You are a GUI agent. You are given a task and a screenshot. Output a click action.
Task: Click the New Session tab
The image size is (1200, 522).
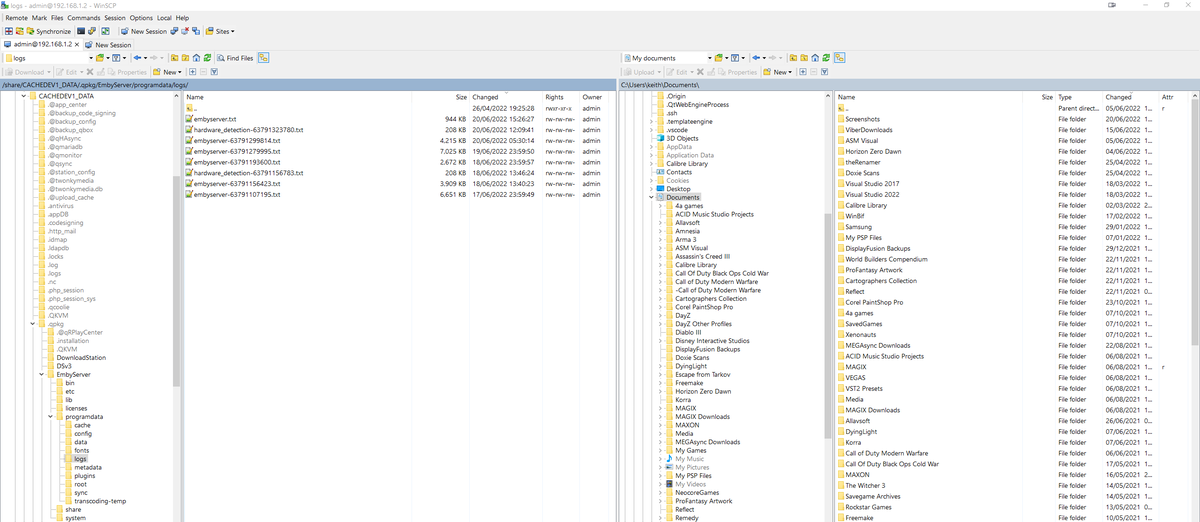(108, 45)
